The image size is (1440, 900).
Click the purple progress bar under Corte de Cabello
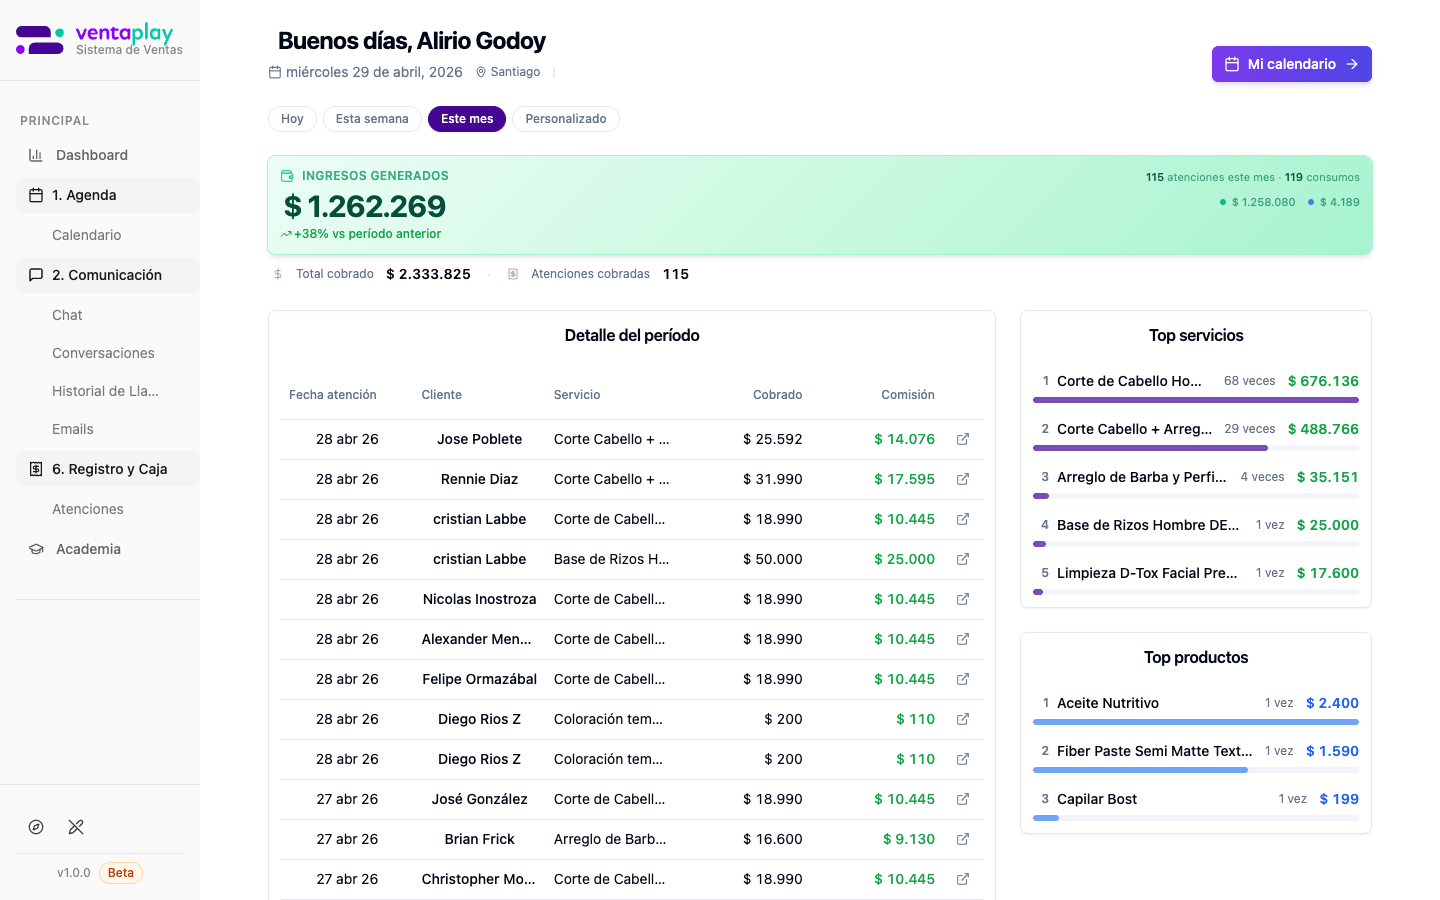tap(1196, 399)
